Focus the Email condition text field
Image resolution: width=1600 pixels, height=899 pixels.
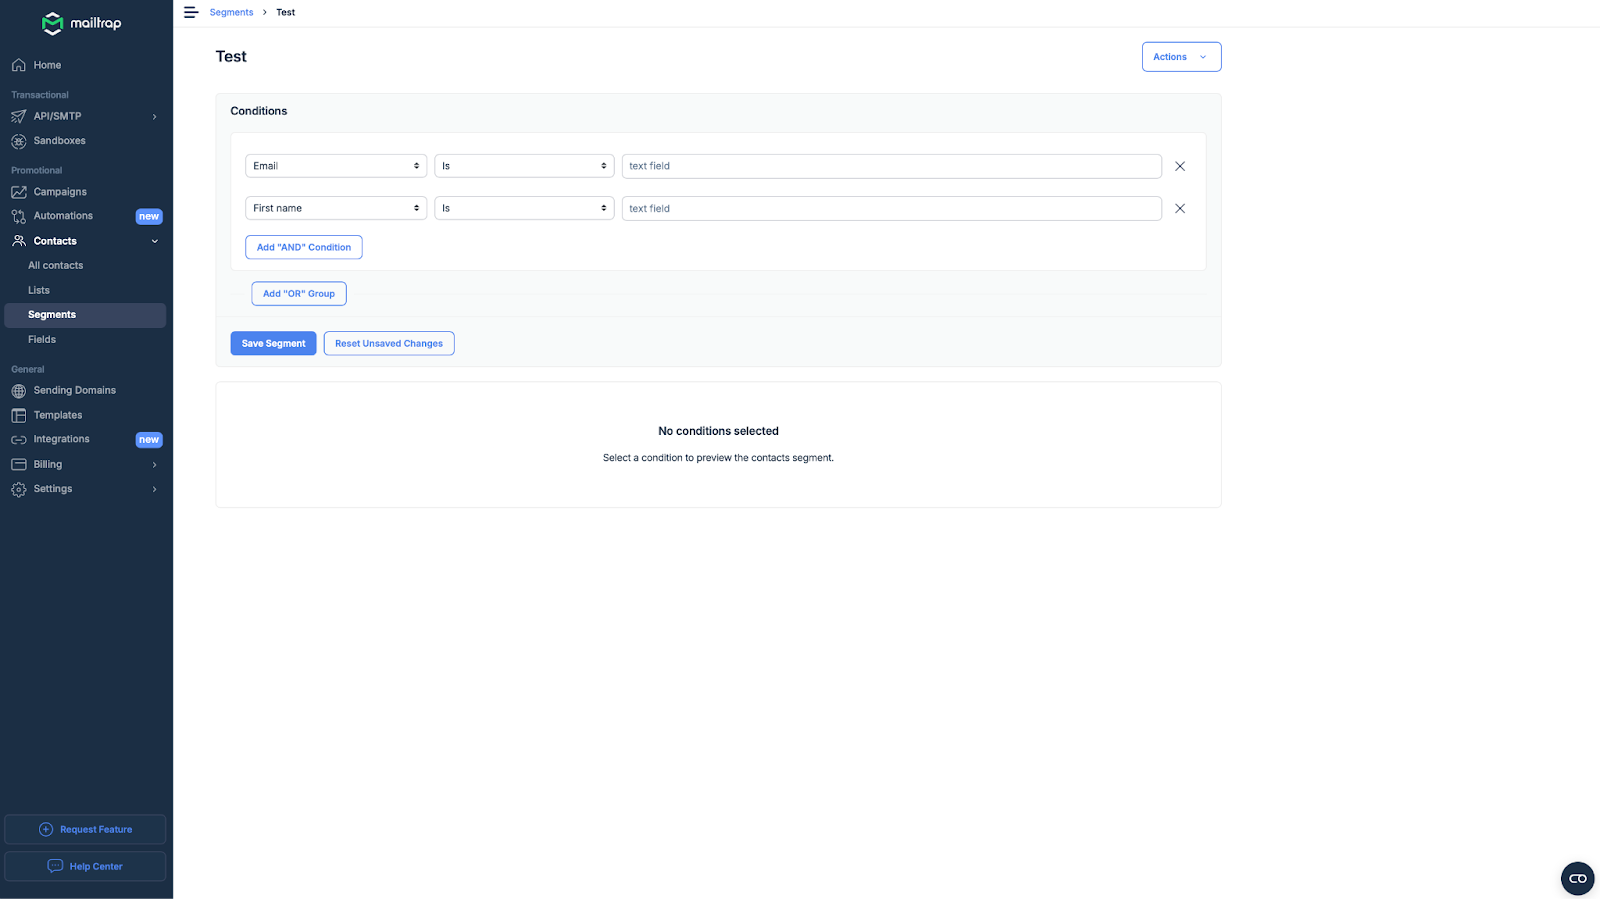pos(892,166)
